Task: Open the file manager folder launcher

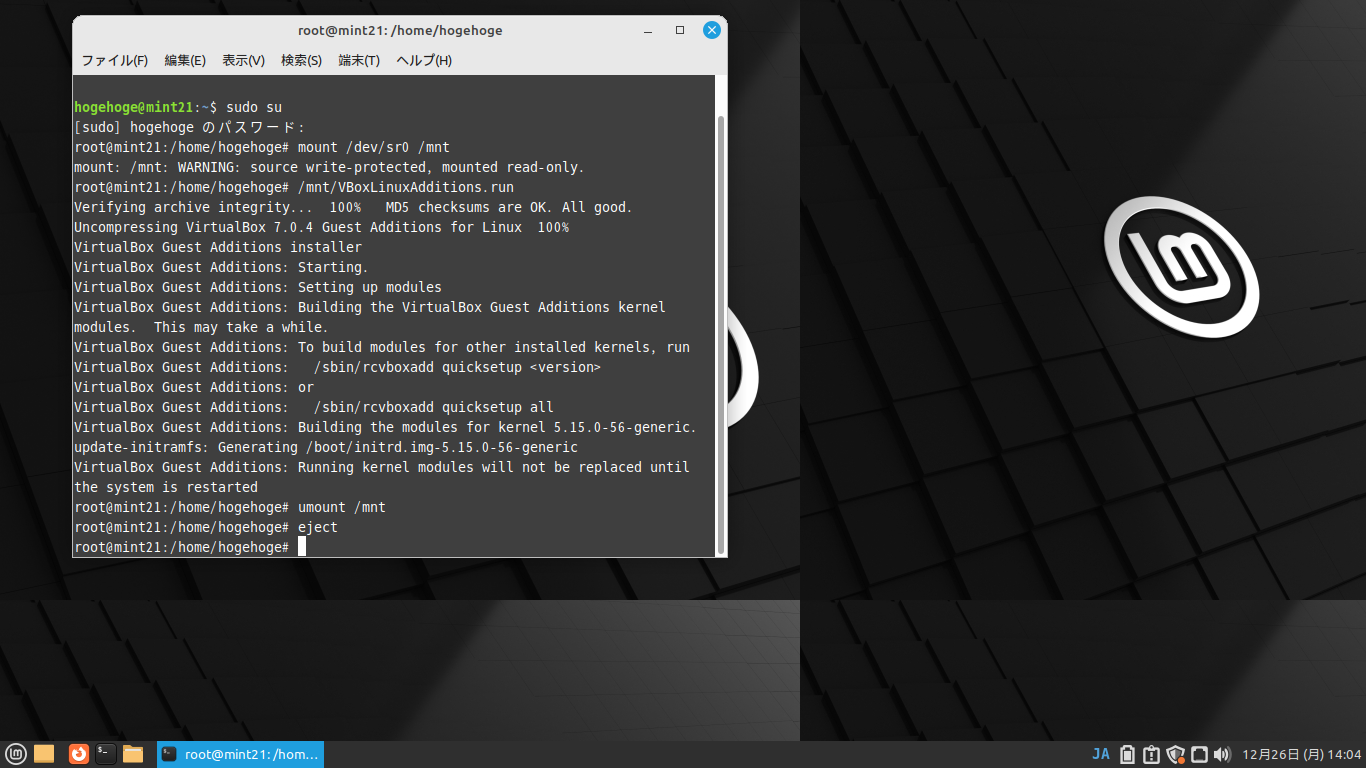Action: [133, 754]
